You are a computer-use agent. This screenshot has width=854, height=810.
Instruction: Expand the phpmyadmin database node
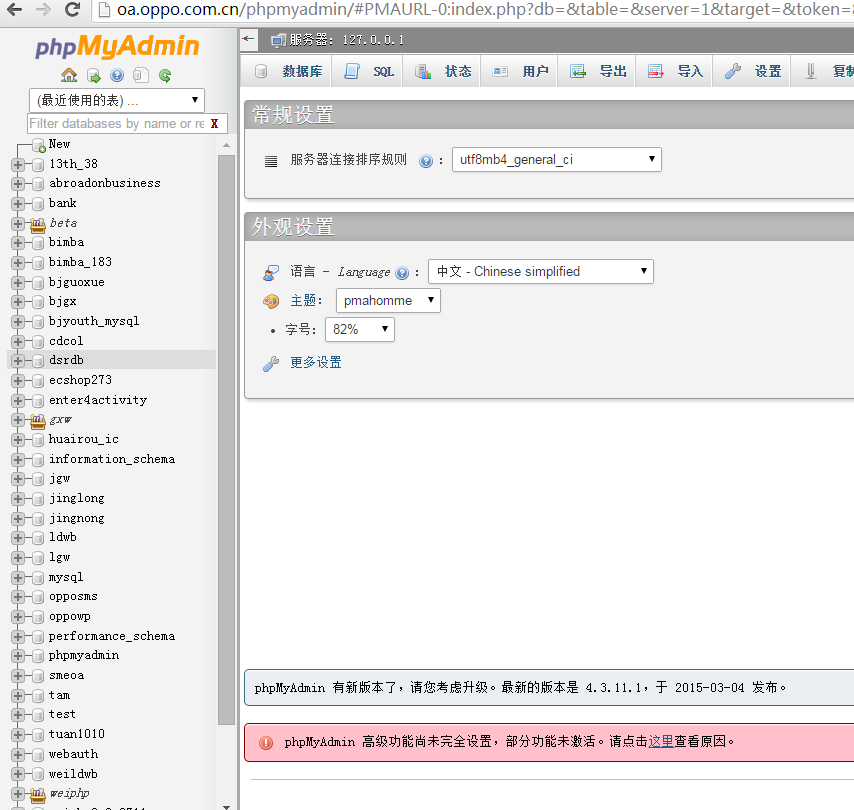17,656
